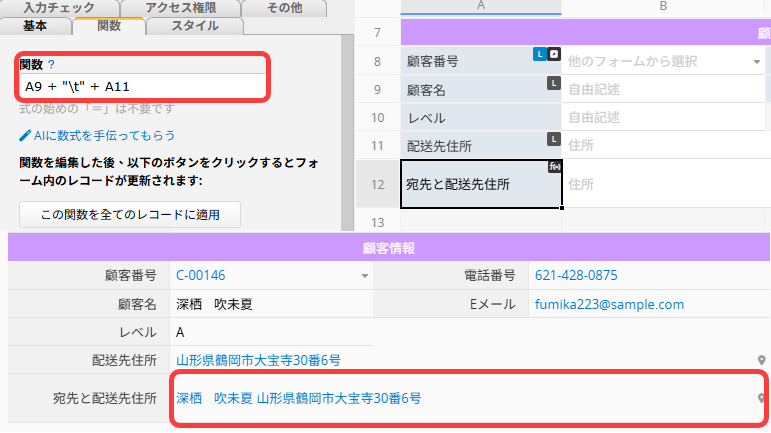
Task: Click the 顧客名 label cell in the sheet
Action: (481, 89)
